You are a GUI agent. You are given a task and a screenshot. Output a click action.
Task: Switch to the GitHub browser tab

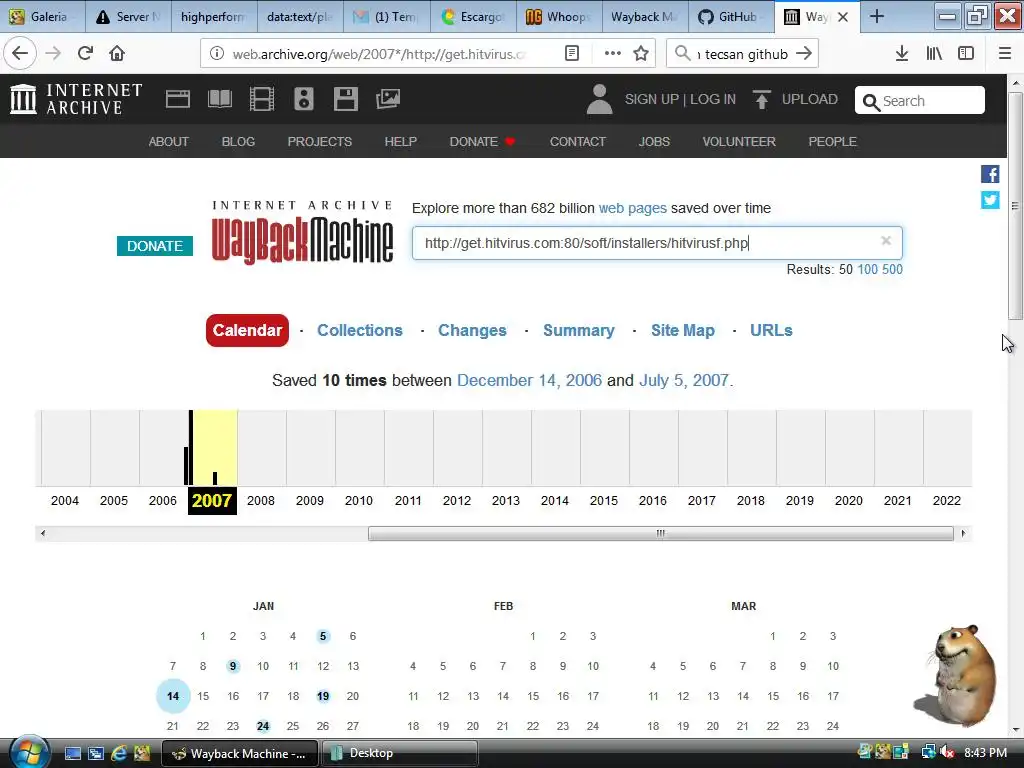point(731,17)
